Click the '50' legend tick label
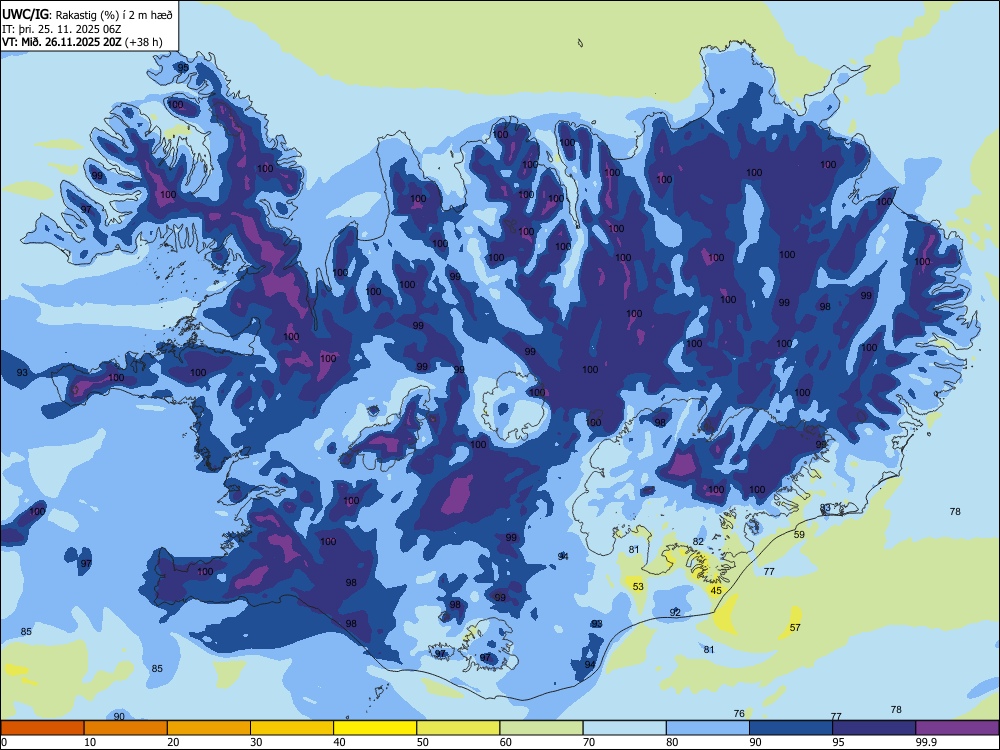The width and height of the screenshot is (1000, 750). point(423,742)
